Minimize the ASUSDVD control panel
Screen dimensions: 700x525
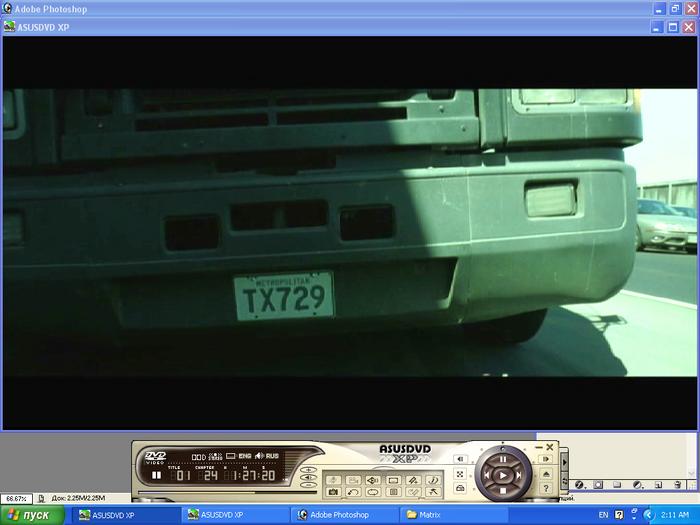(539, 447)
